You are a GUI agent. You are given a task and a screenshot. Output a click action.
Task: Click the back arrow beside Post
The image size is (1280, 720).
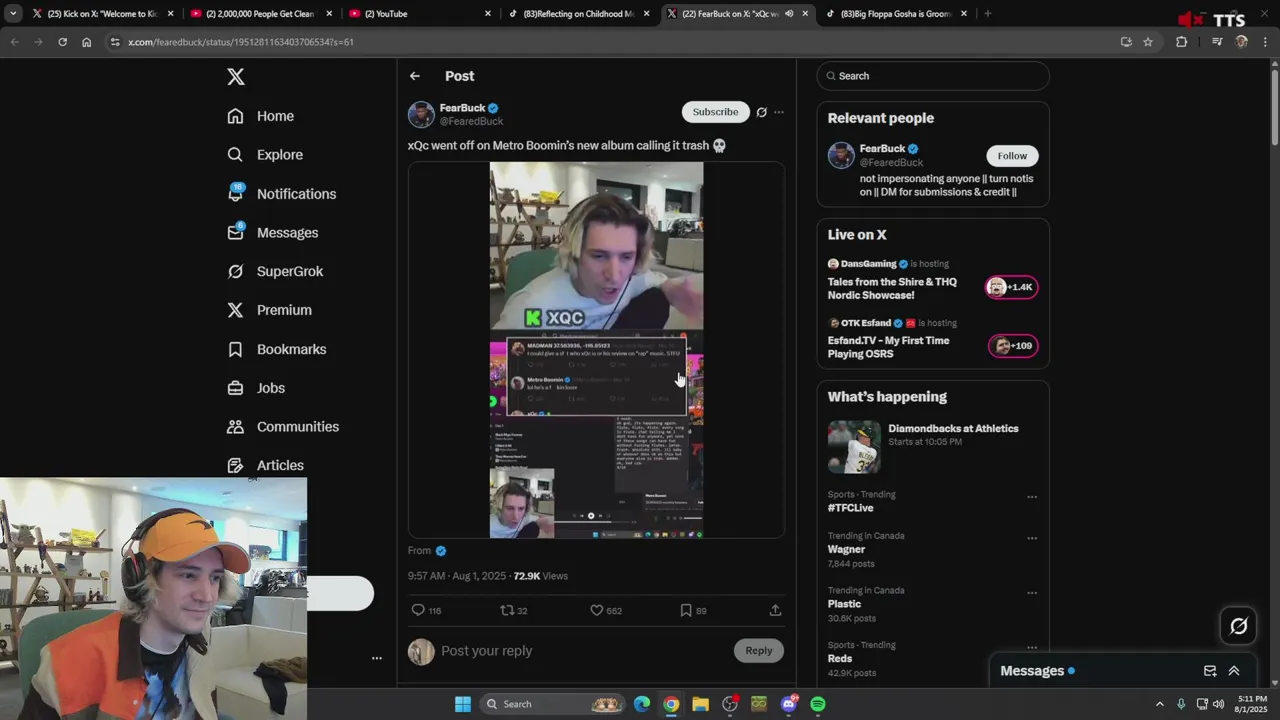[x=415, y=76]
